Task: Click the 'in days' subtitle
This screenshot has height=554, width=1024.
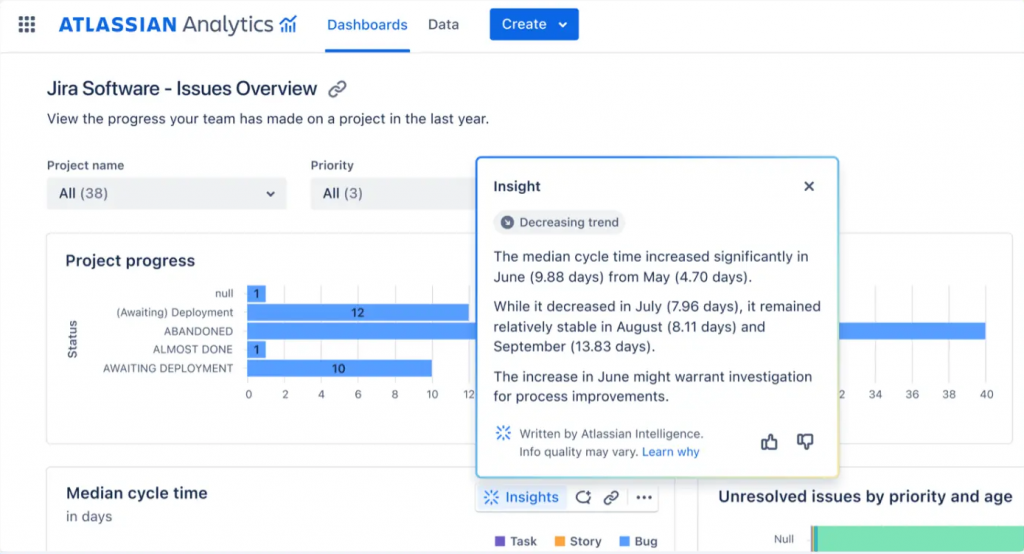Action: (x=89, y=517)
